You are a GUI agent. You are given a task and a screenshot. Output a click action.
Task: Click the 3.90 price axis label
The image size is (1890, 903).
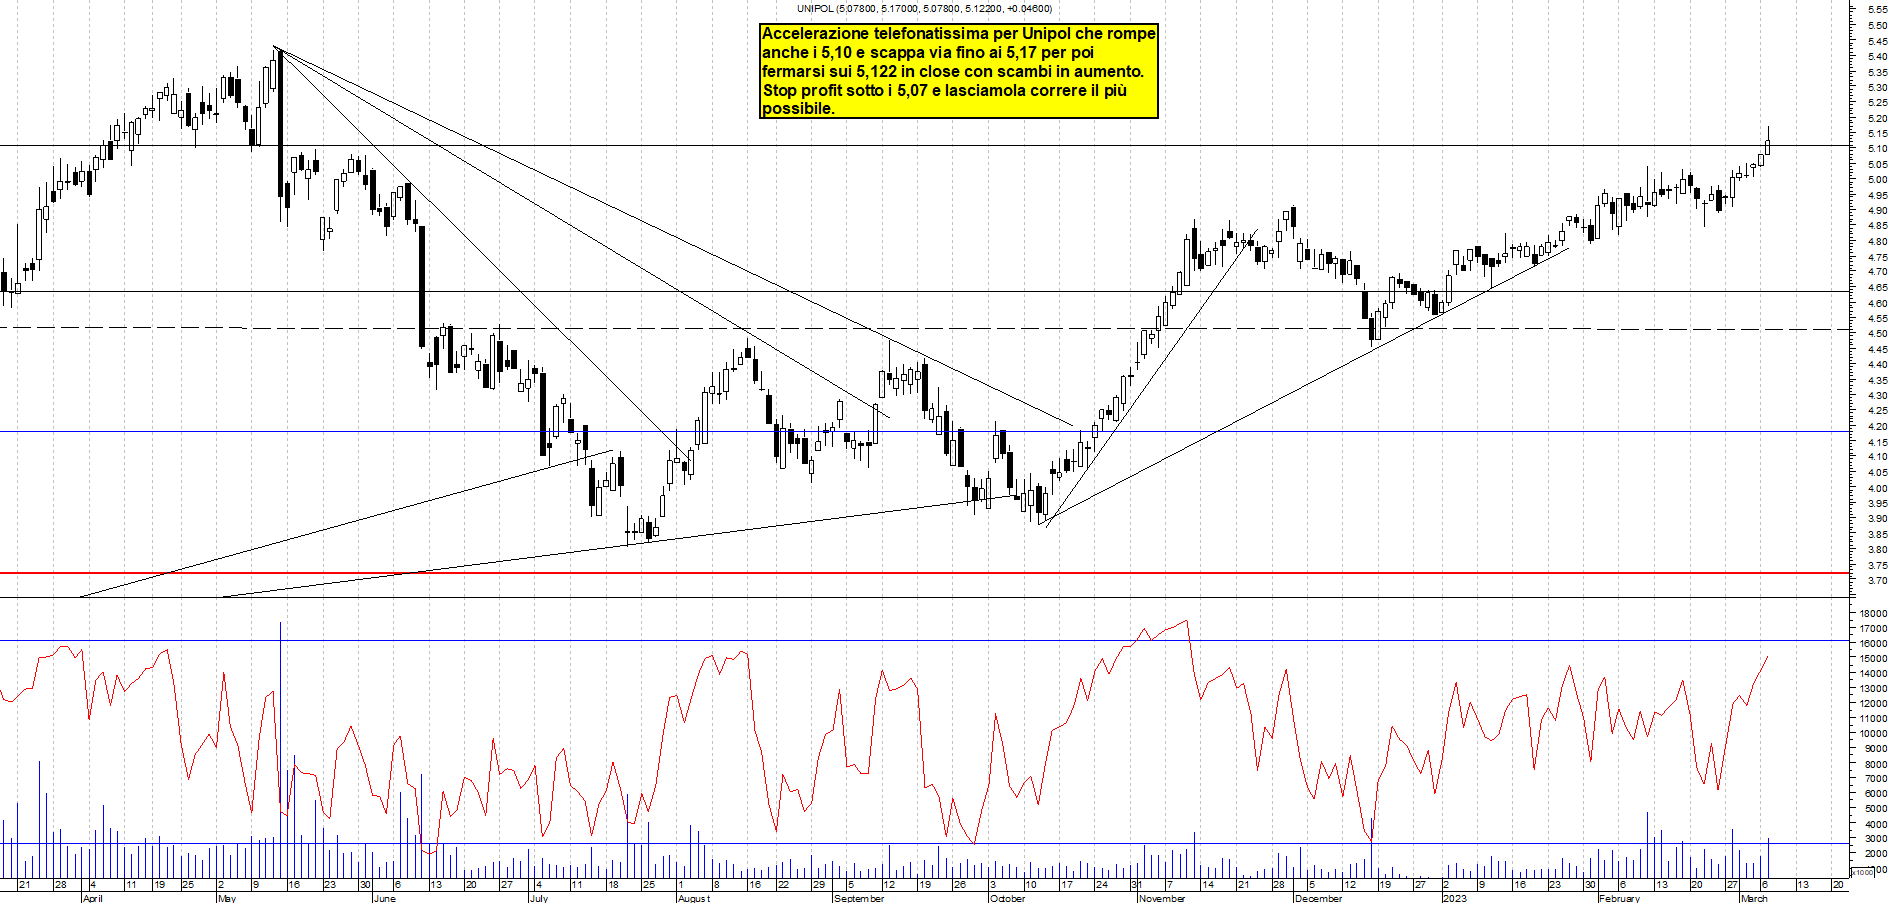click(x=1876, y=519)
